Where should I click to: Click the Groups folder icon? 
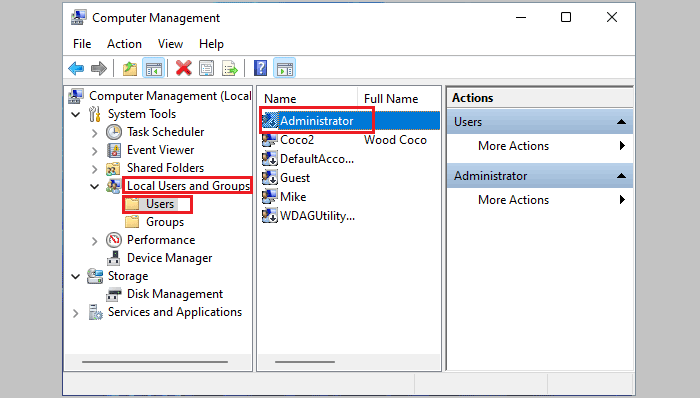132,222
